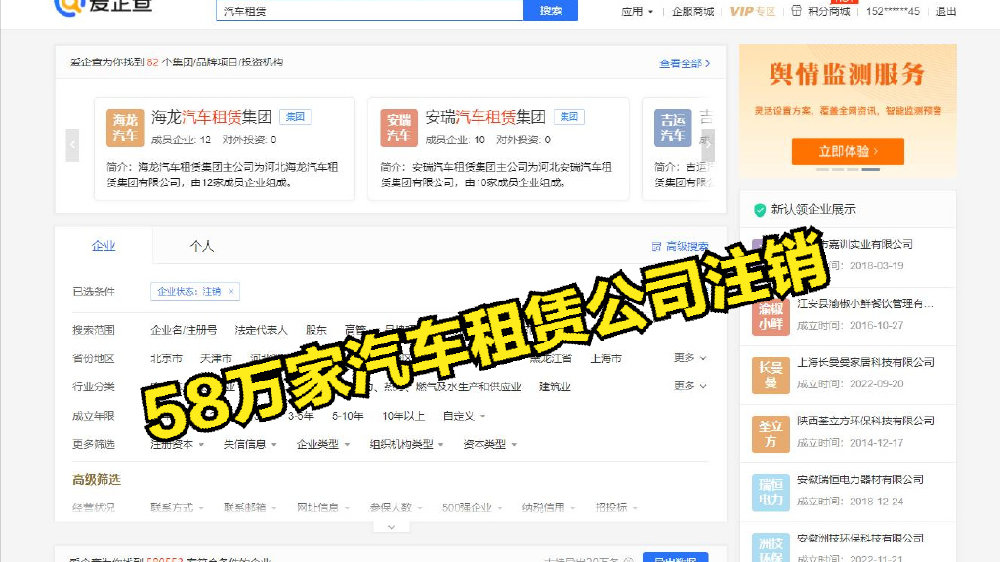The width and height of the screenshot is (1000, 562).
Task: Click 立即体验 on the 舆情监测 banner
Action: 847,151
